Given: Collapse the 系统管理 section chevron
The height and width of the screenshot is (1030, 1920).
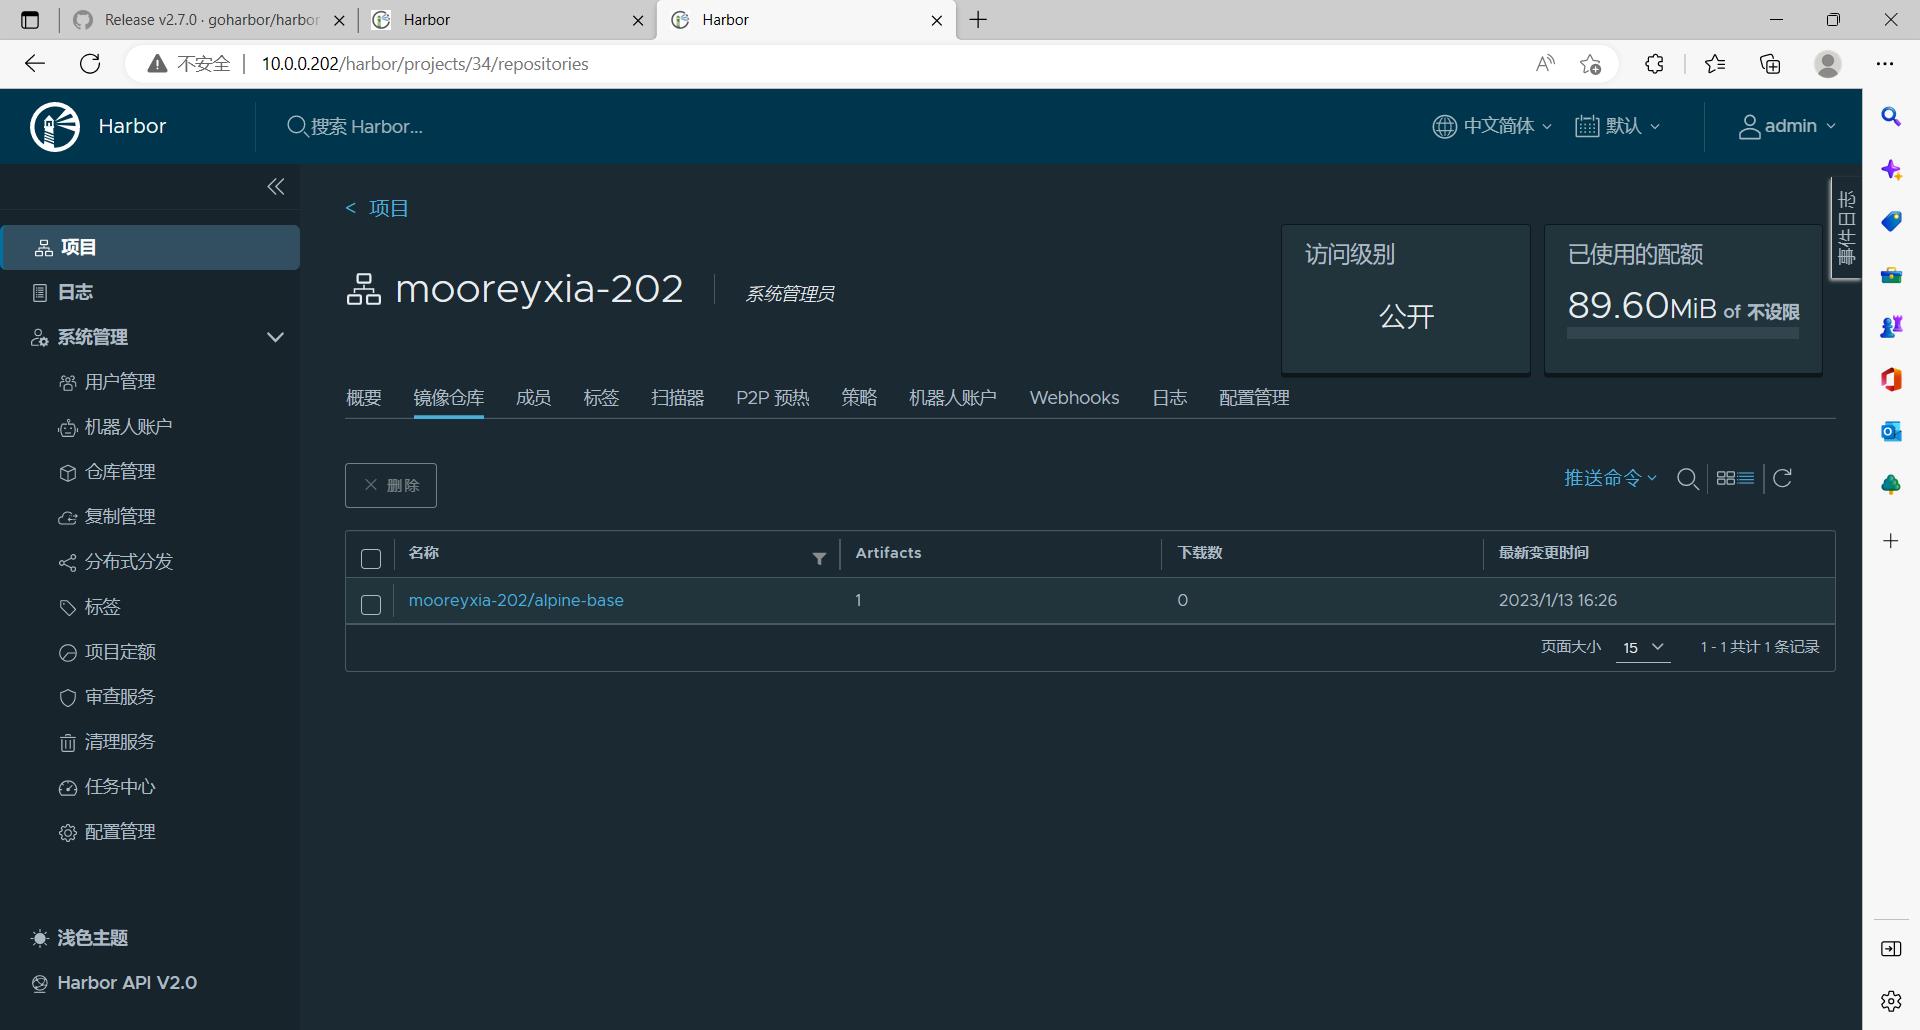Looking at the screenshot, I should [275, 337].
